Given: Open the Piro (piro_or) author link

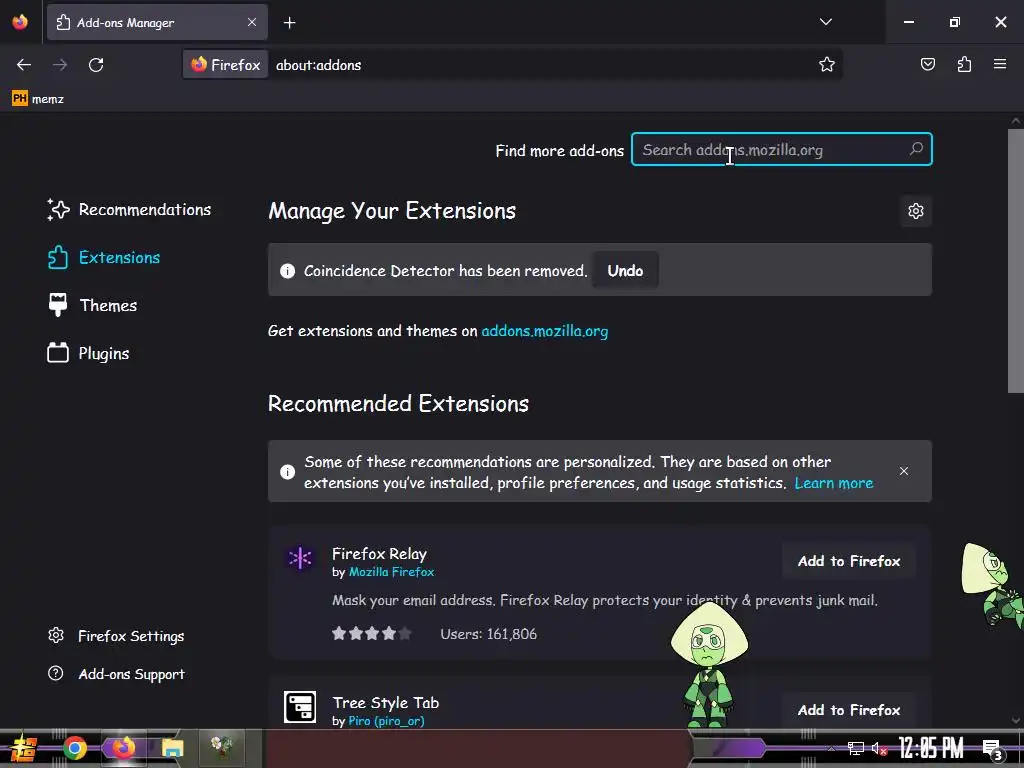Looking at the screenshot, I should tap(387, 721).
